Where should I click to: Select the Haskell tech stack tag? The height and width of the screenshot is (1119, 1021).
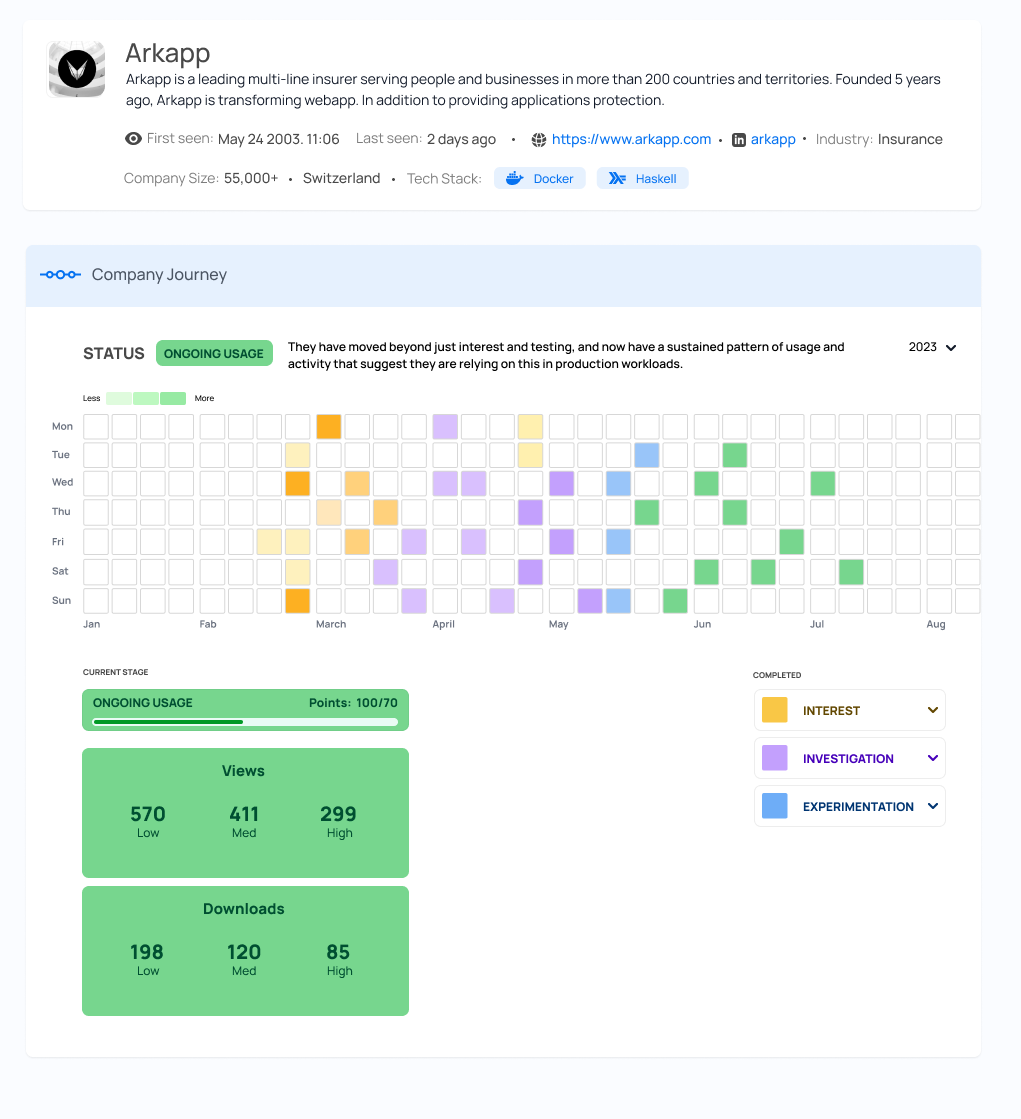pos(643,179)
